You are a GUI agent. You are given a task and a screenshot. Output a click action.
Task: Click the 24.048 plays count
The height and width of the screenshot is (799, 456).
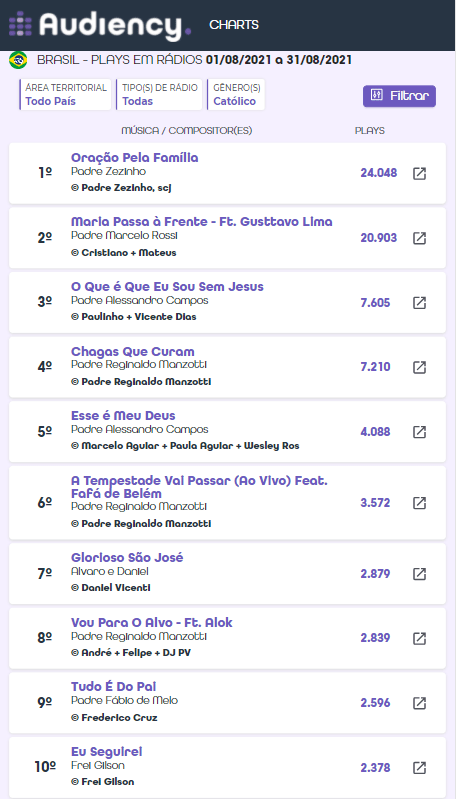[379, 173]
